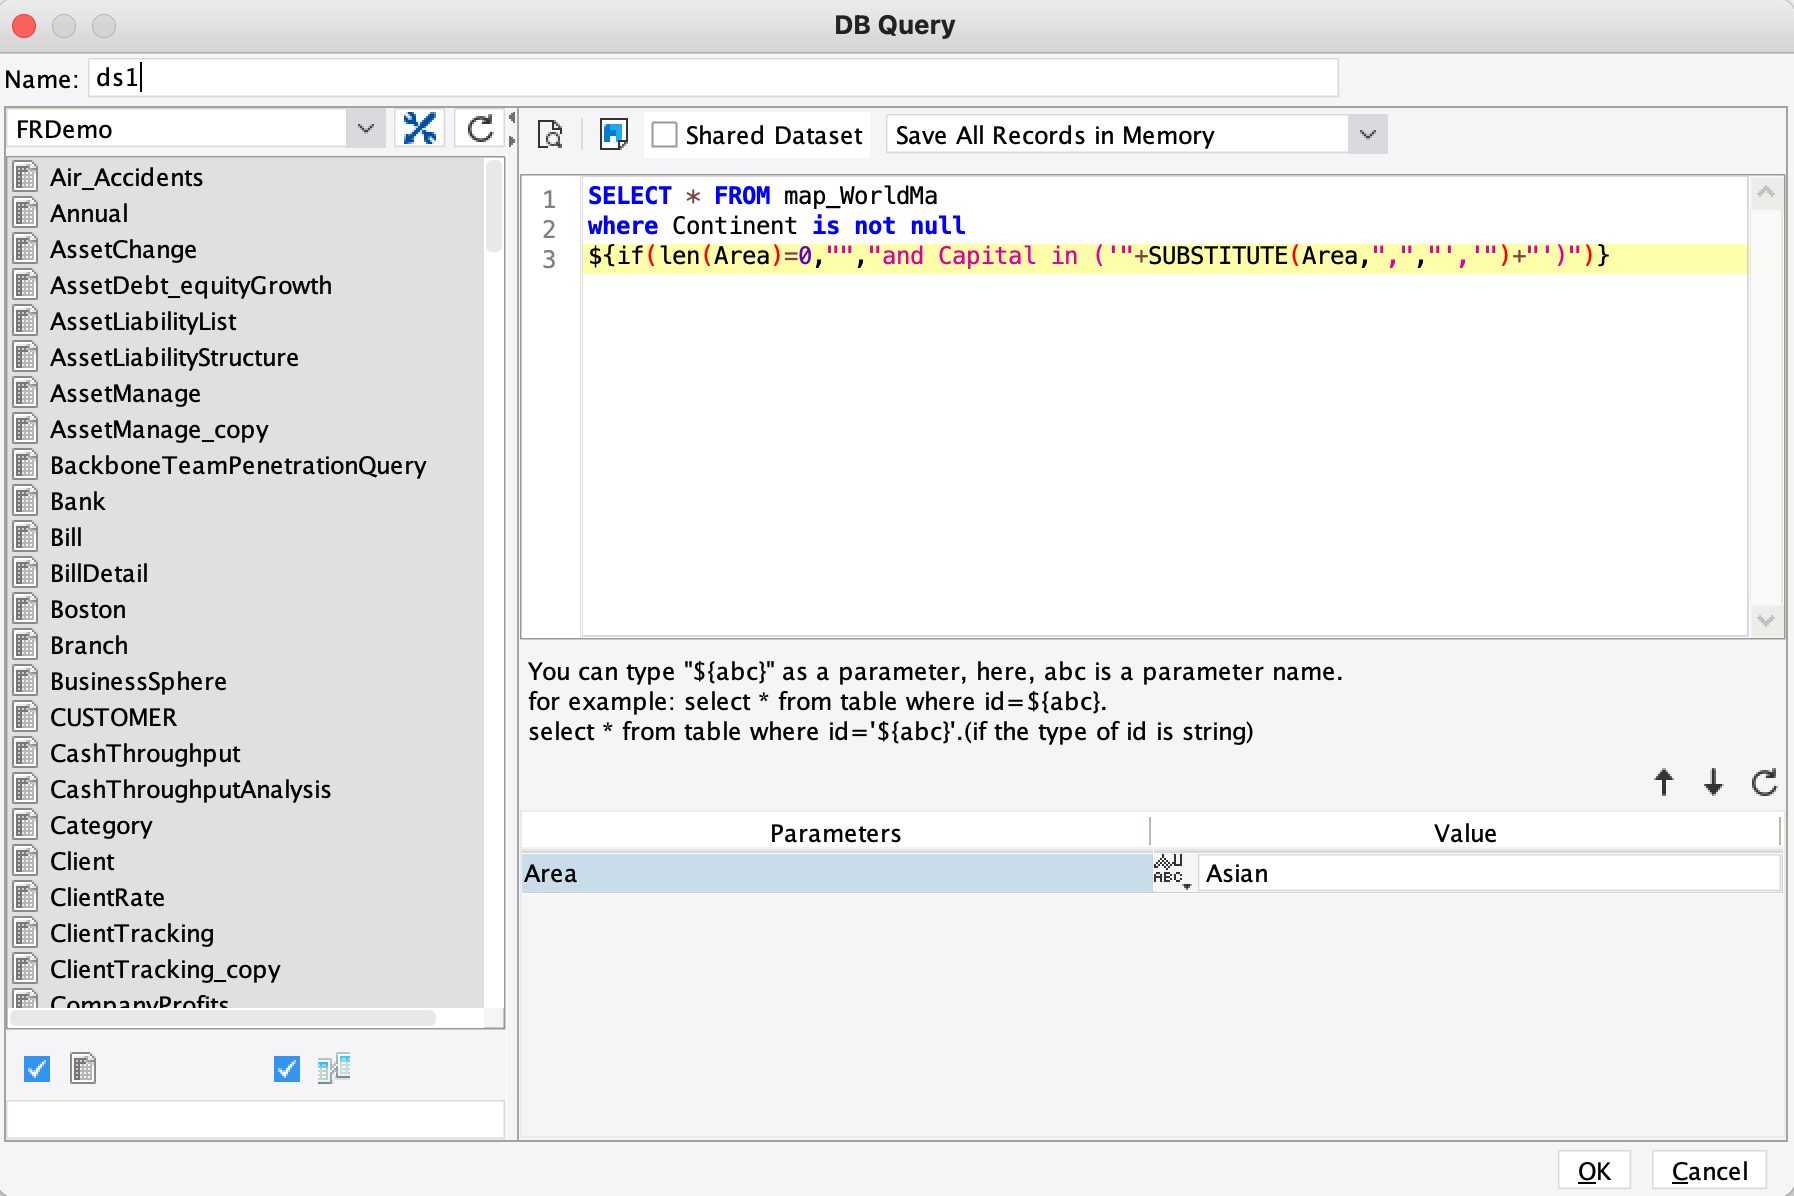This screenshot has height=1196, width=1794.
Task: Click the blue save query icon
Action: point(613,133)
